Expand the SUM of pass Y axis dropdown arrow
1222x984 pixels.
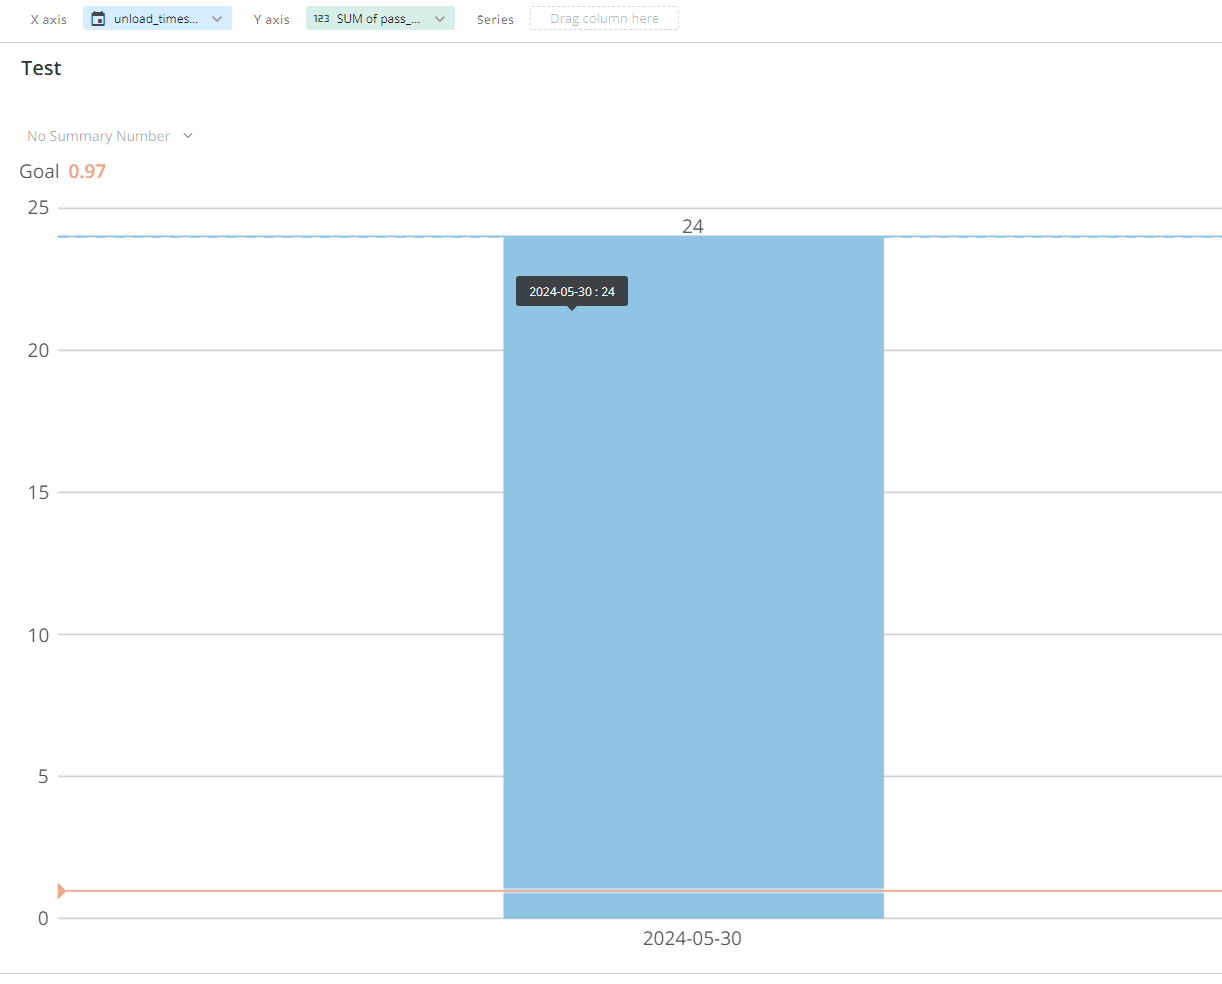click(x=440, y=19)
